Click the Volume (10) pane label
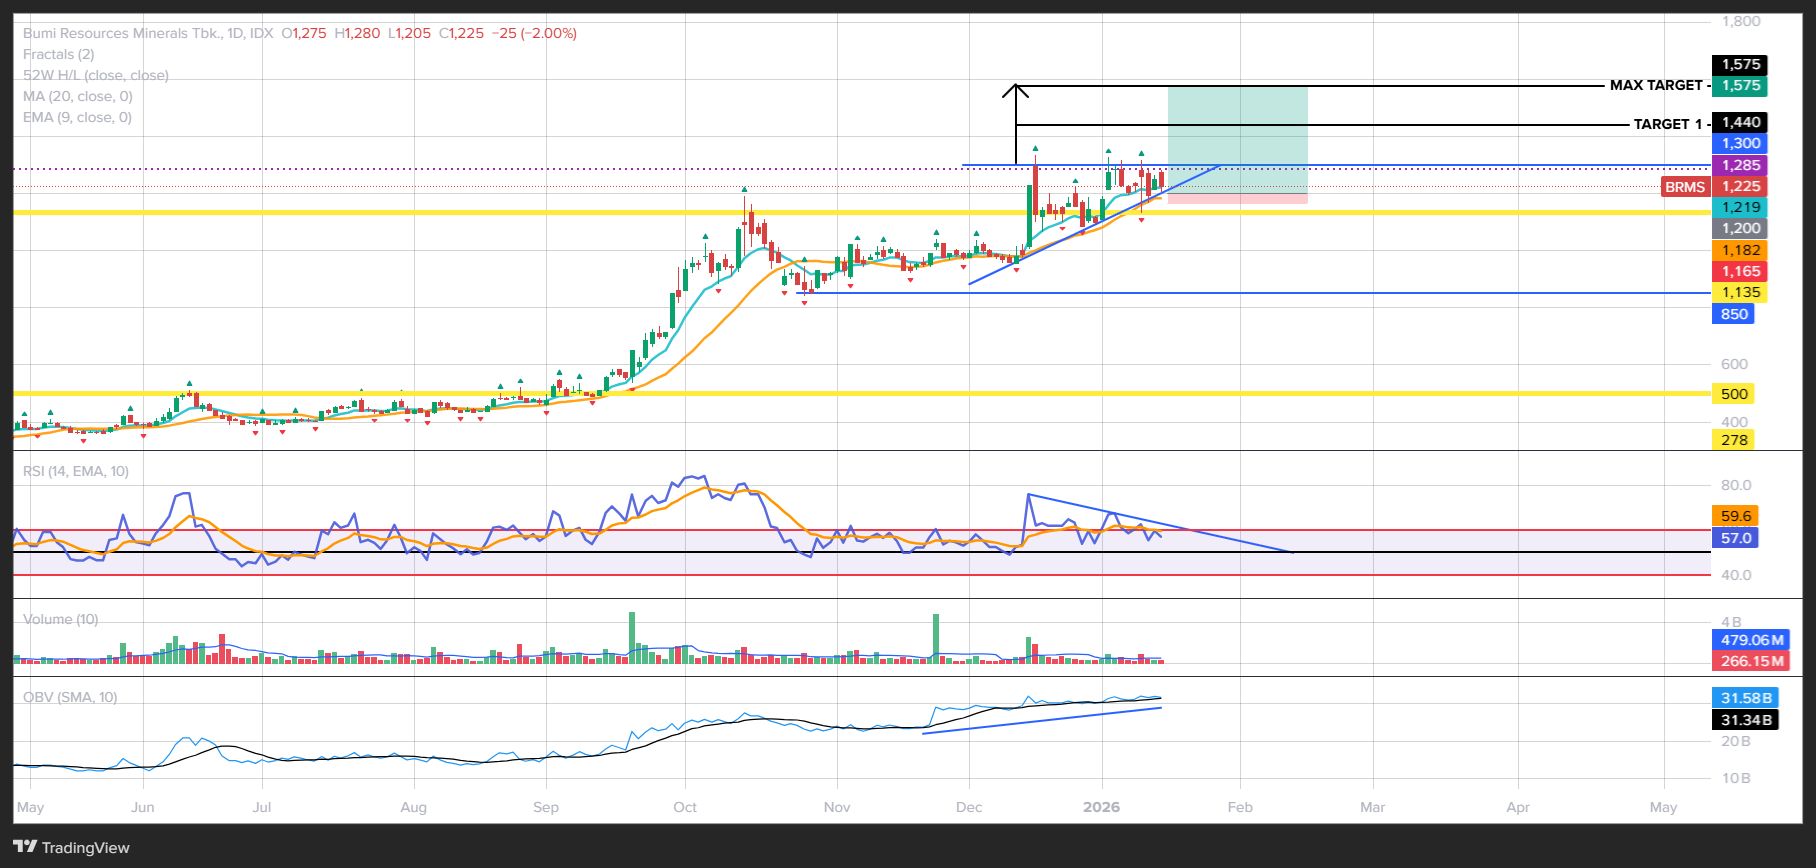Screen dimensions: 1816x868 61,619
